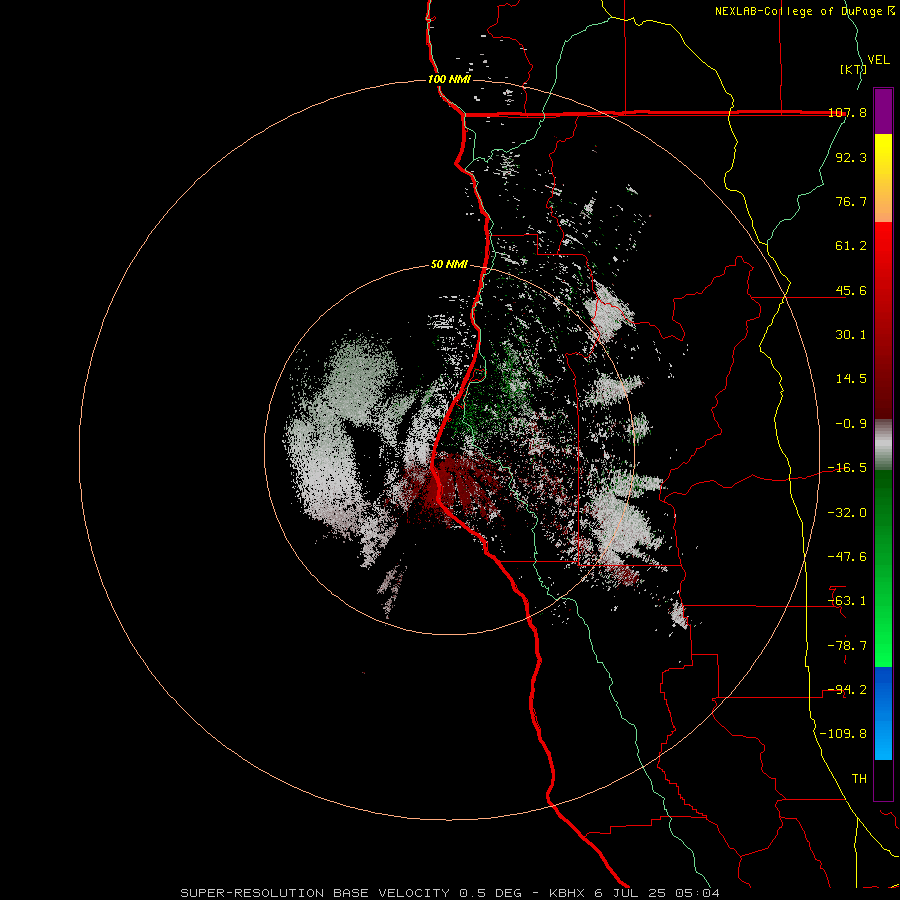
Task: Click the -78.7 value on velocity scale
Action: pos(847,646)
